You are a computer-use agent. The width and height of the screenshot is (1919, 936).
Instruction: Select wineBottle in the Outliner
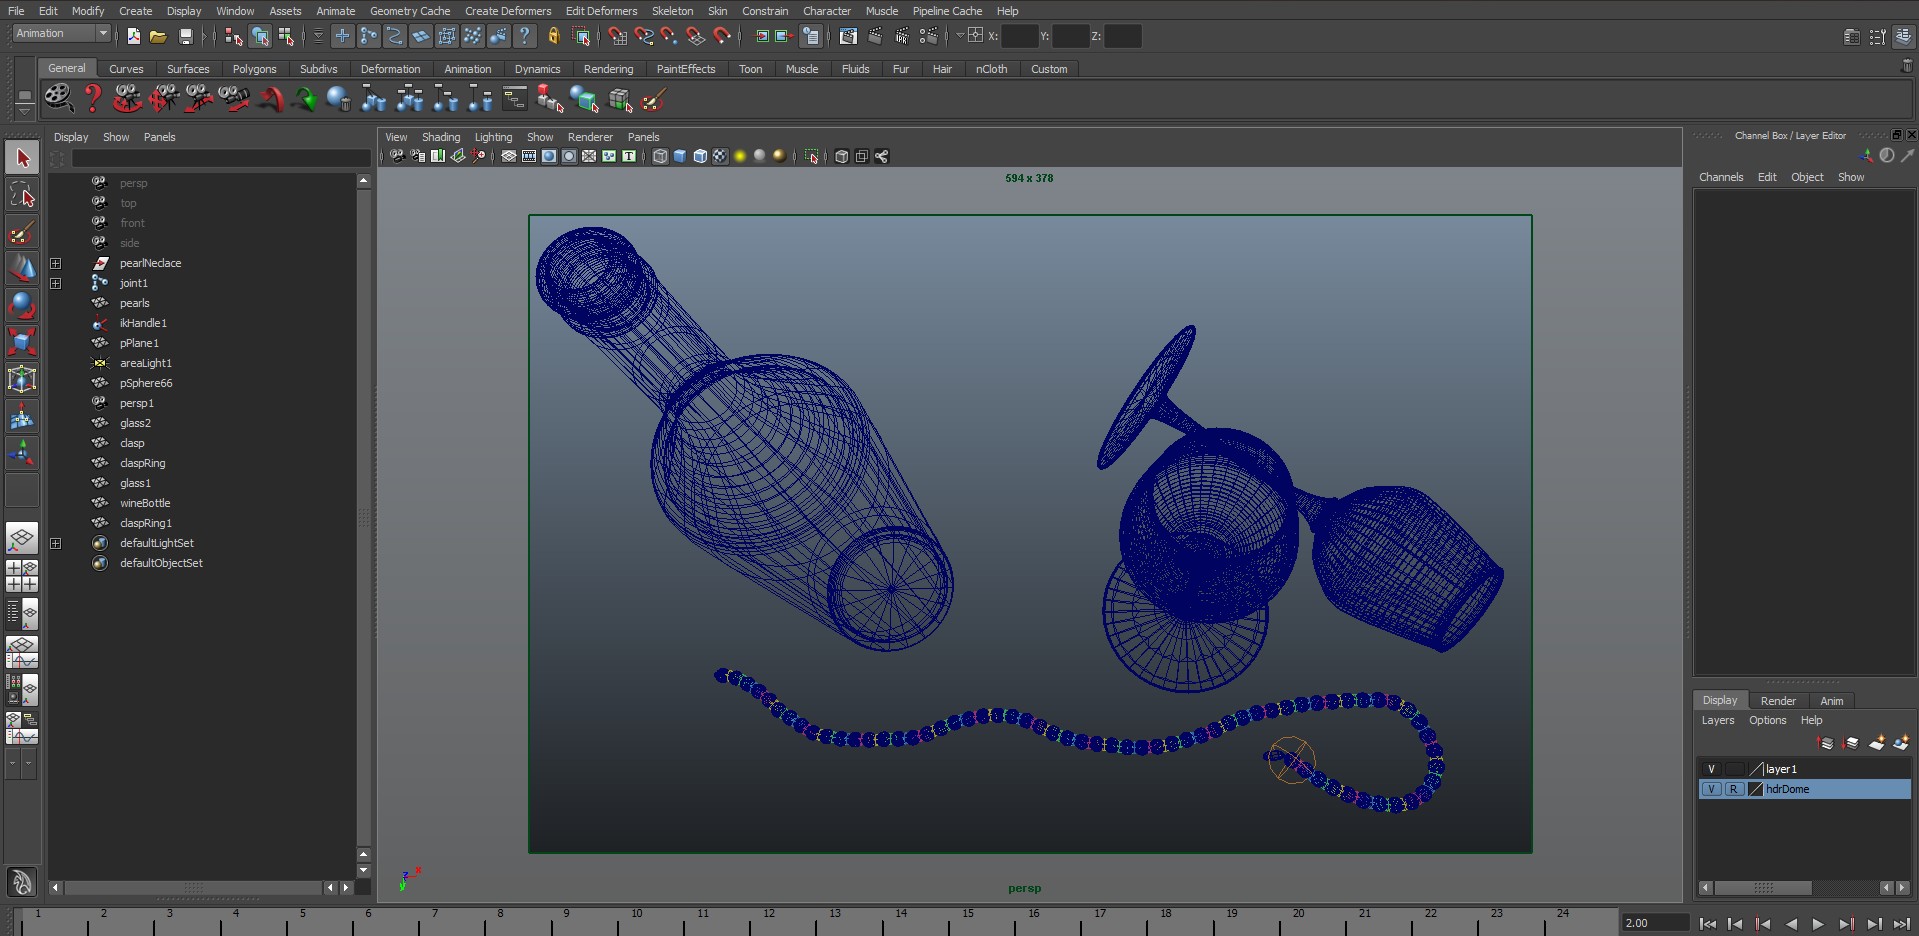point(145,503)
